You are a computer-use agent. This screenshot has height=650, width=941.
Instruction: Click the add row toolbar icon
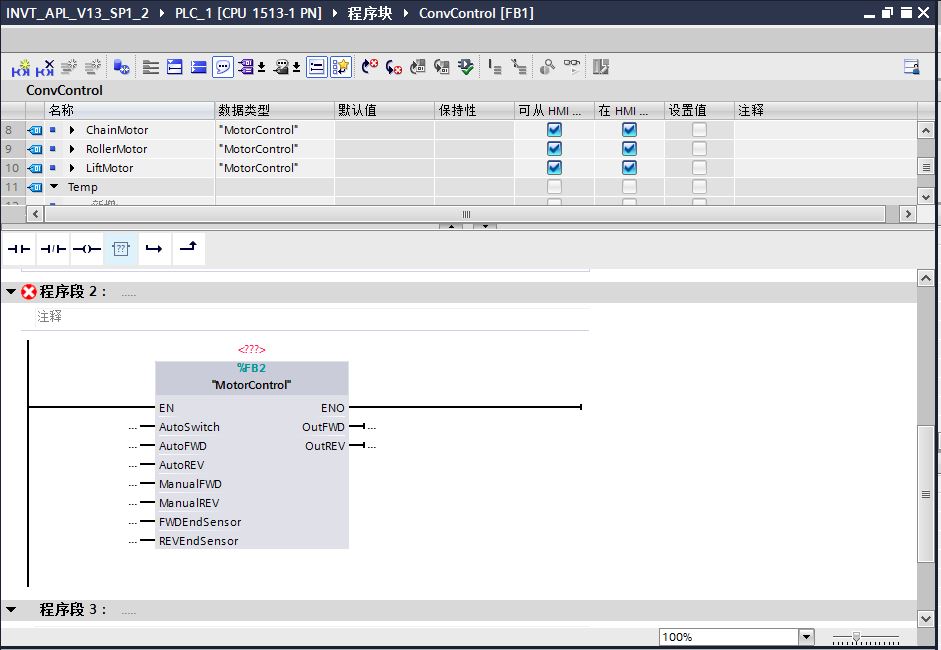pyautogui.click(x=92, y=67)
